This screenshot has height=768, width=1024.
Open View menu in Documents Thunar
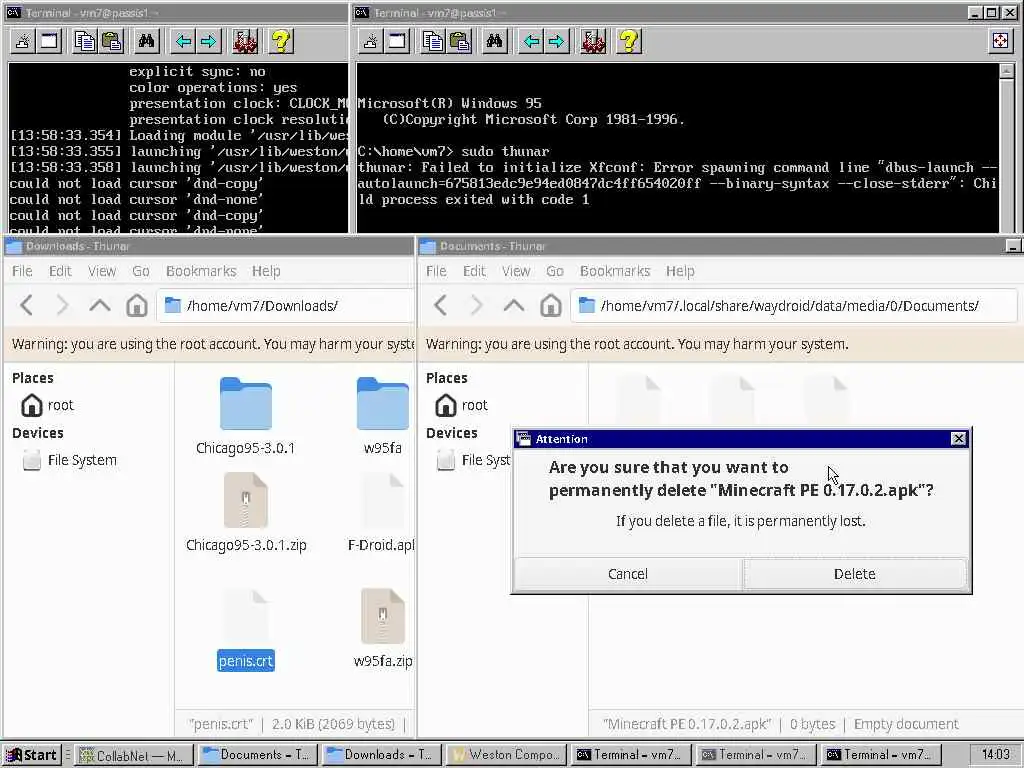point(516,271)
